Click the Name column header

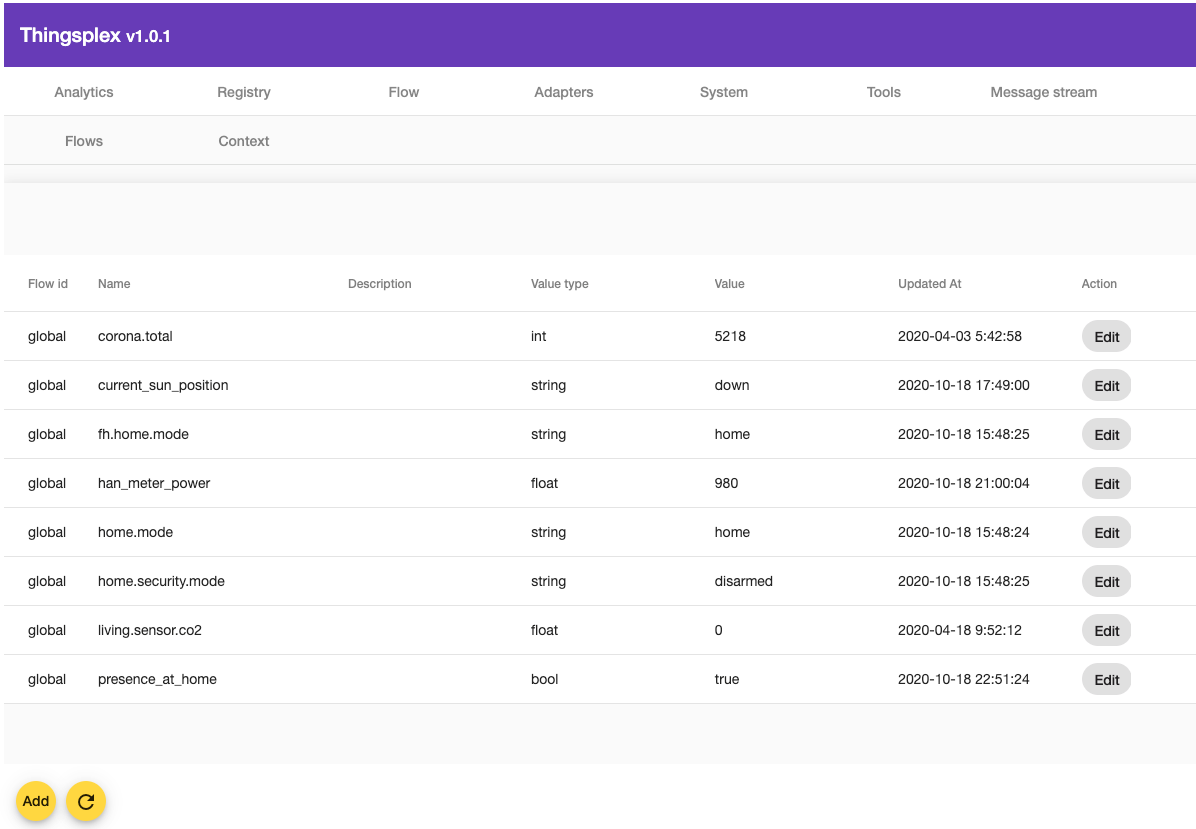(x=114, y=284)
